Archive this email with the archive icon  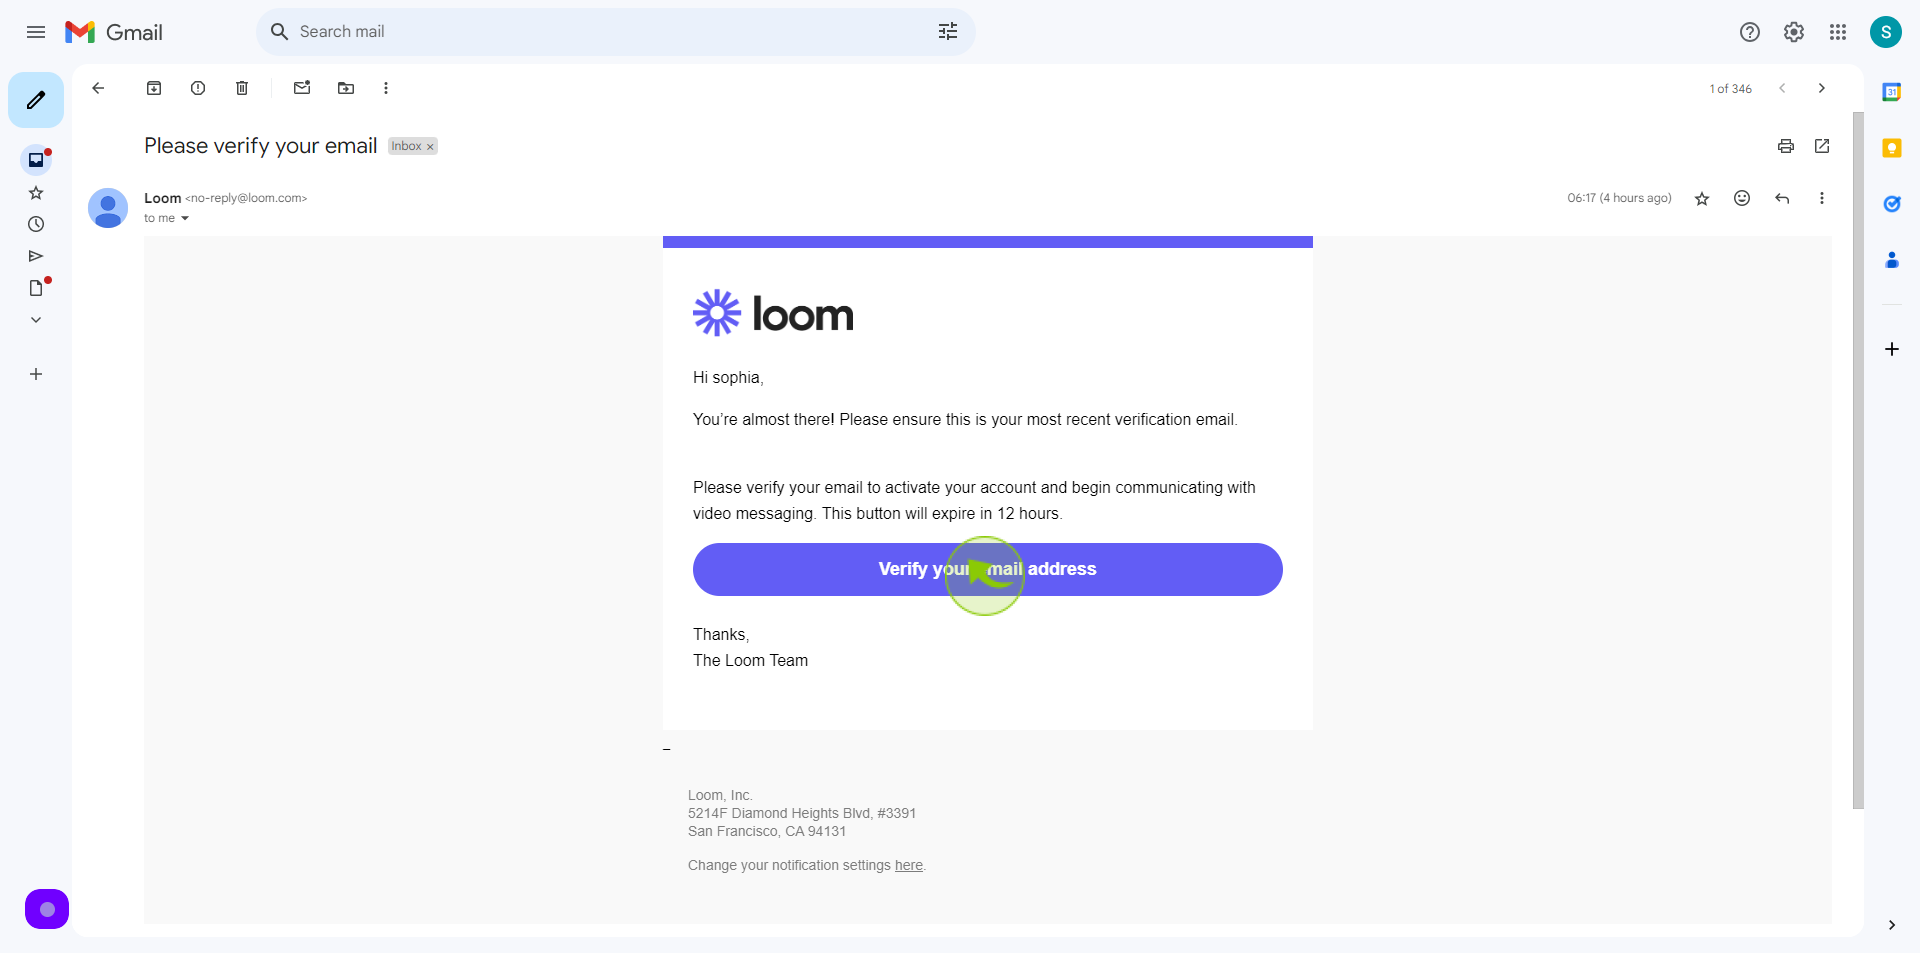[x=154, y=88]
